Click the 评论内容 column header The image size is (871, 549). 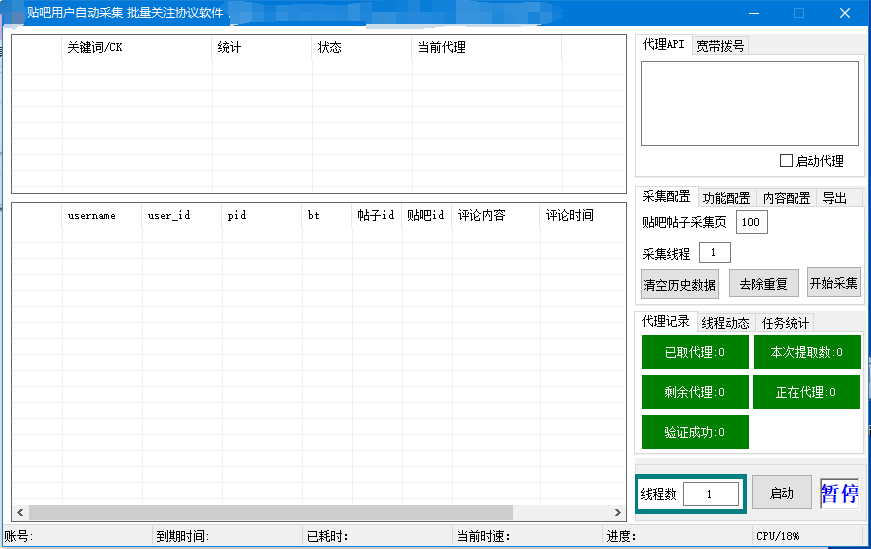[x=495, y=215]
